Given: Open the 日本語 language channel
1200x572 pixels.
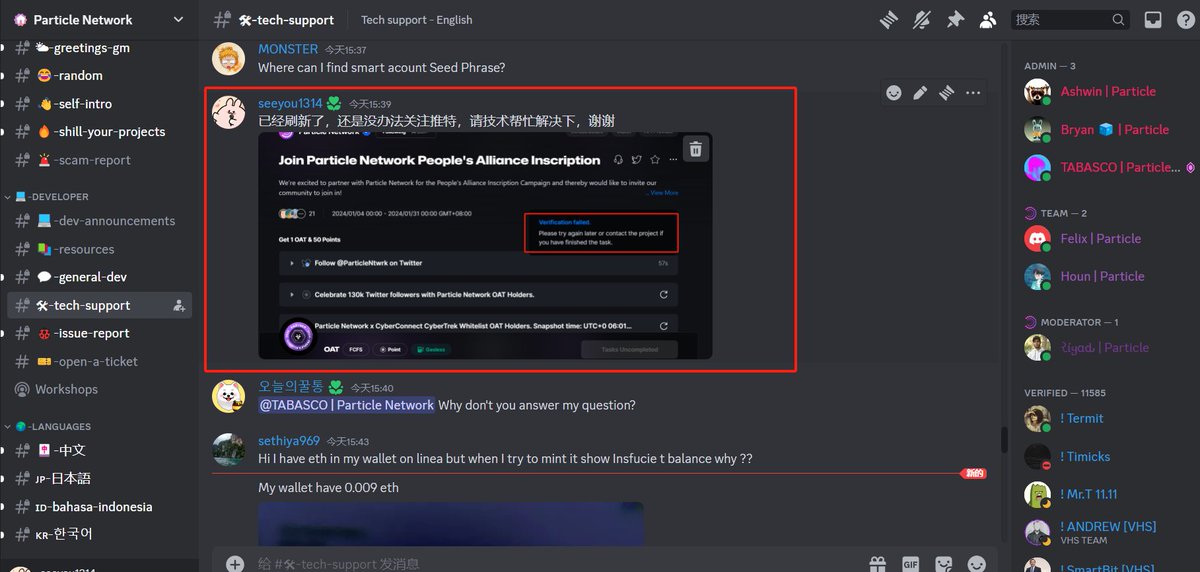Looking at the screenshot, I should coord(99,478).
